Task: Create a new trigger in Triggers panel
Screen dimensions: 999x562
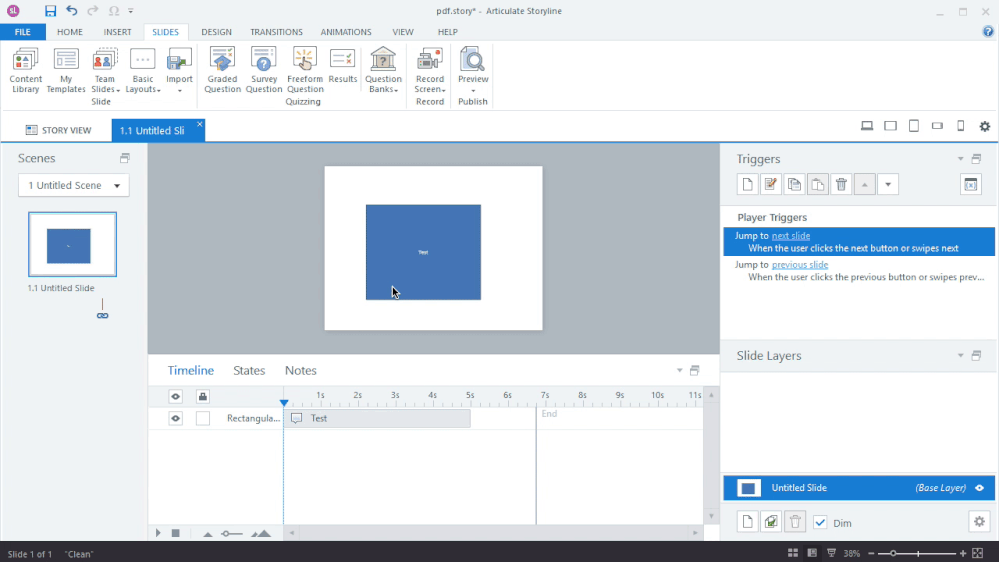Action: point(747,184)
